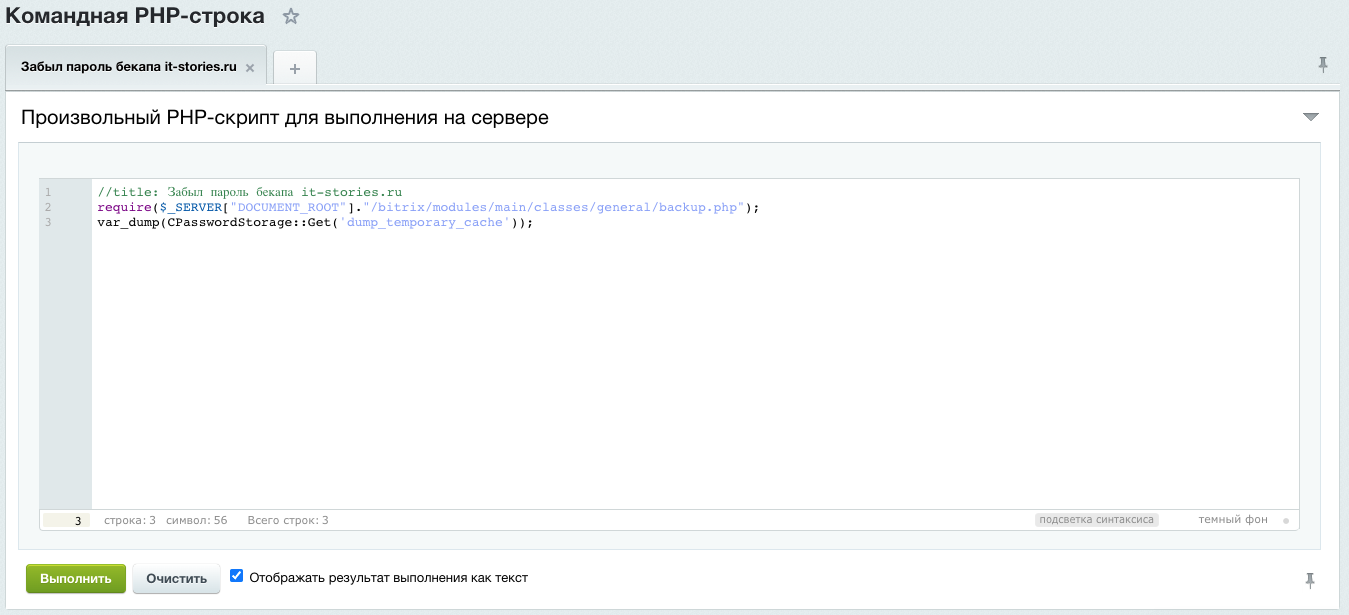This screenshot has height=615, width=1349.
Task: Click 'символ: 56' indicator in status bar
Action: [x=196, y=520]
